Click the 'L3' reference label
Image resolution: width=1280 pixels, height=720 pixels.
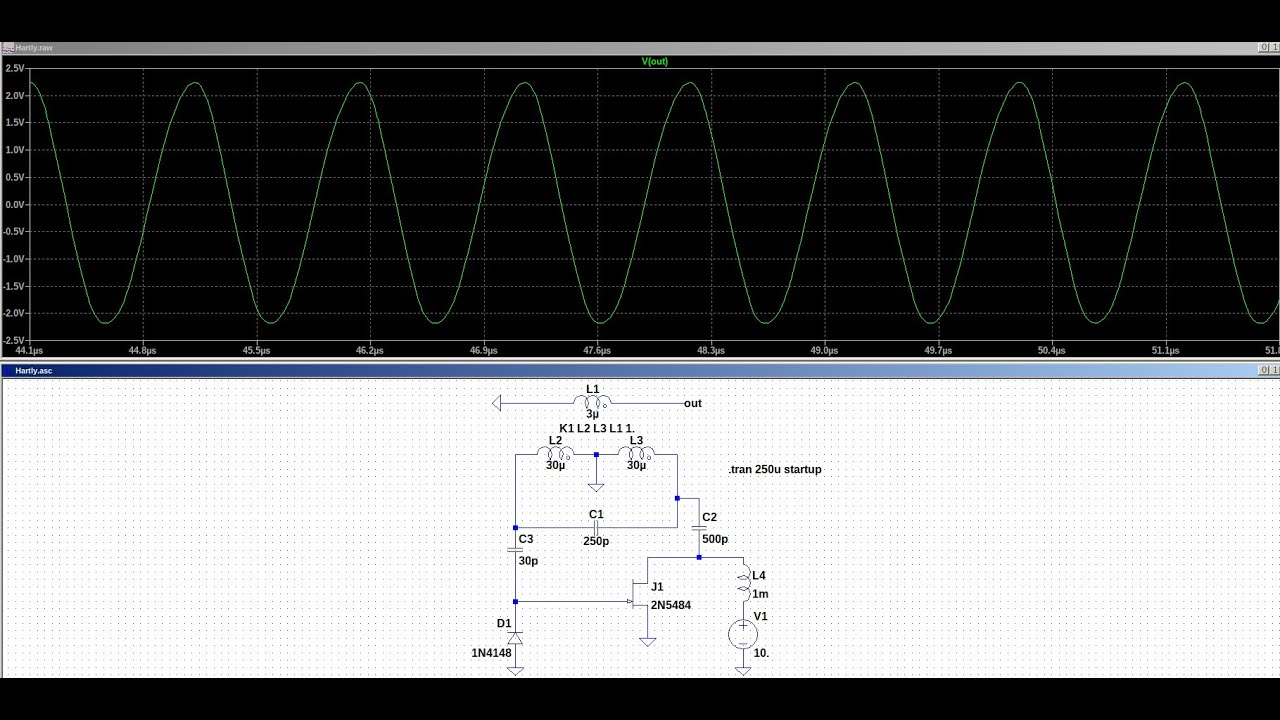[x=636, y=440]
